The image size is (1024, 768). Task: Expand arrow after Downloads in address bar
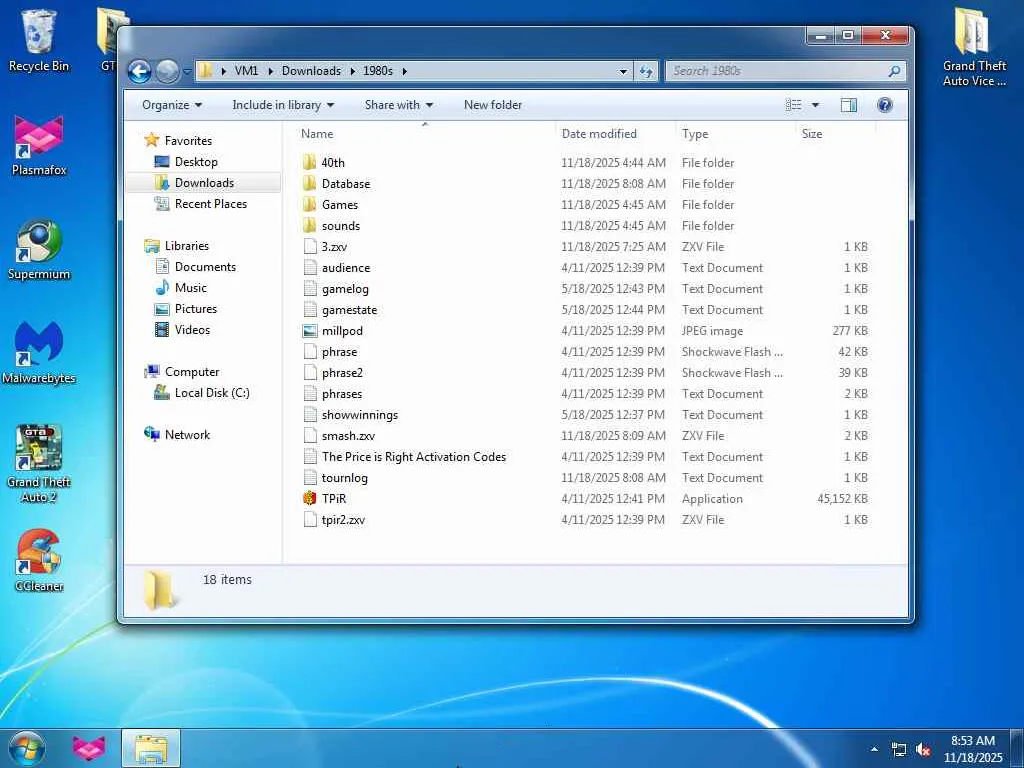point(353,71)
